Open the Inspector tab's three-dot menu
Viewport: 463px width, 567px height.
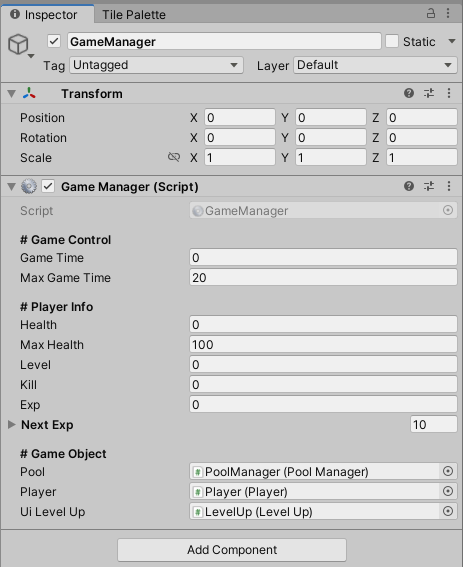pos(448,13)
